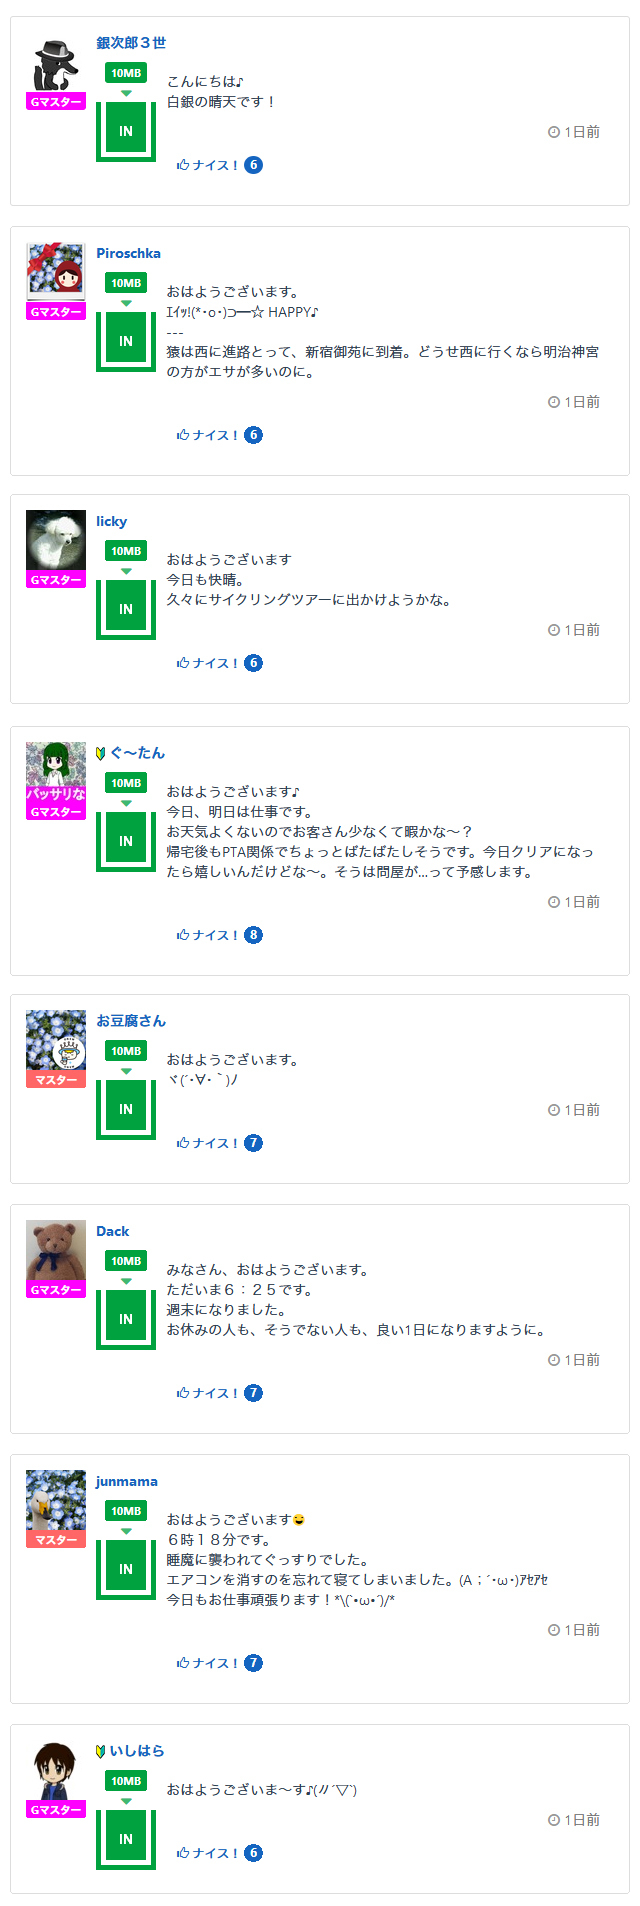Click the teddy bear avatar of Dack
Viewport: 640px width, 1906px height.
pyautogui.click(x=56, y=1250)
